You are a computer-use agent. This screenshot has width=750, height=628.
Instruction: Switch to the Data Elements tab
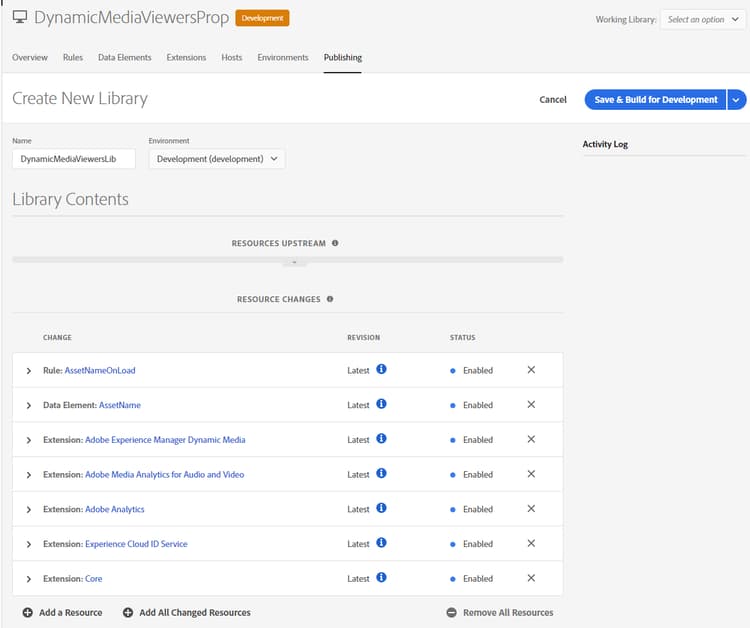click(x=124, y=57)
